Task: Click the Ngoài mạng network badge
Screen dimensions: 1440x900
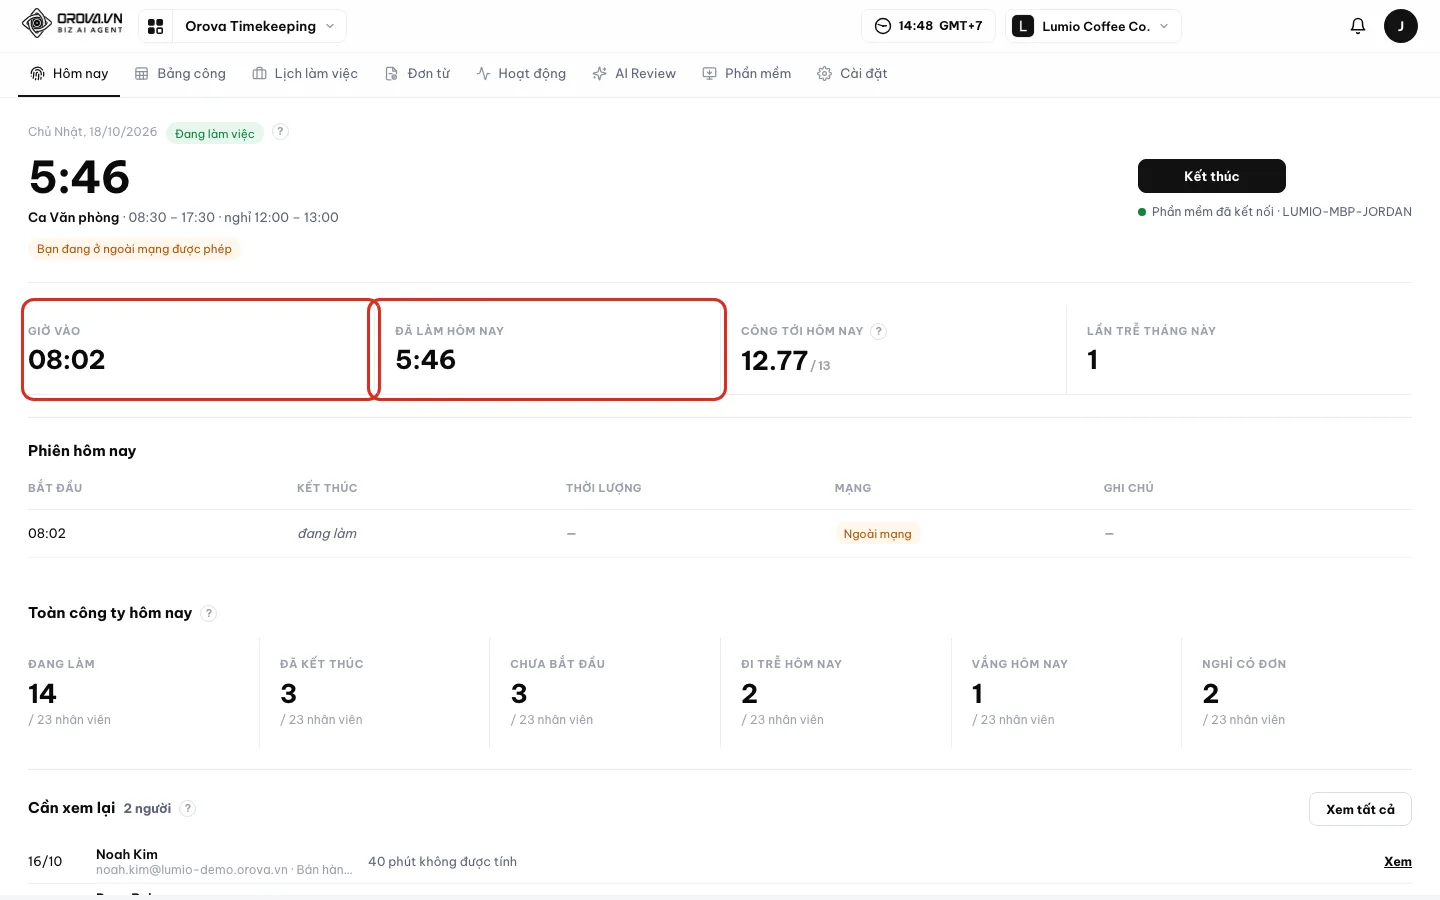Action: point(877,534)
